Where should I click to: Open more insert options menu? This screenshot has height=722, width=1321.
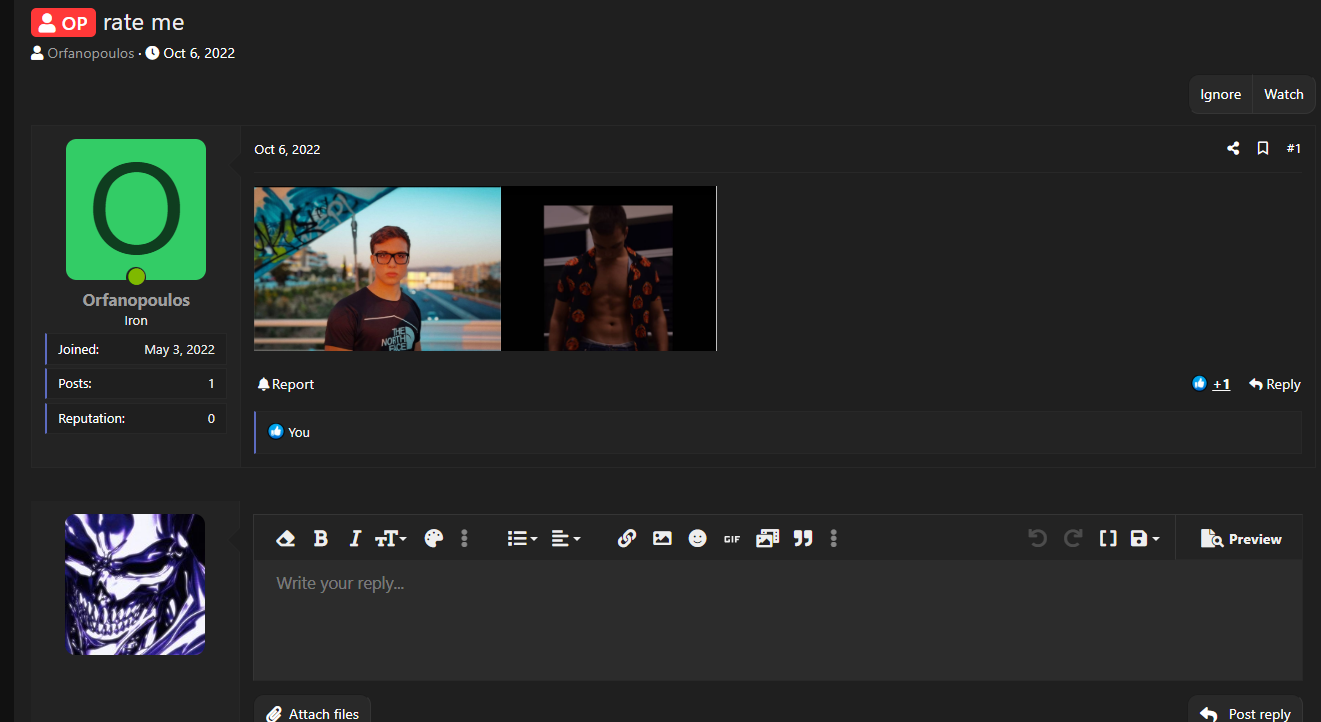pos(833,539)
